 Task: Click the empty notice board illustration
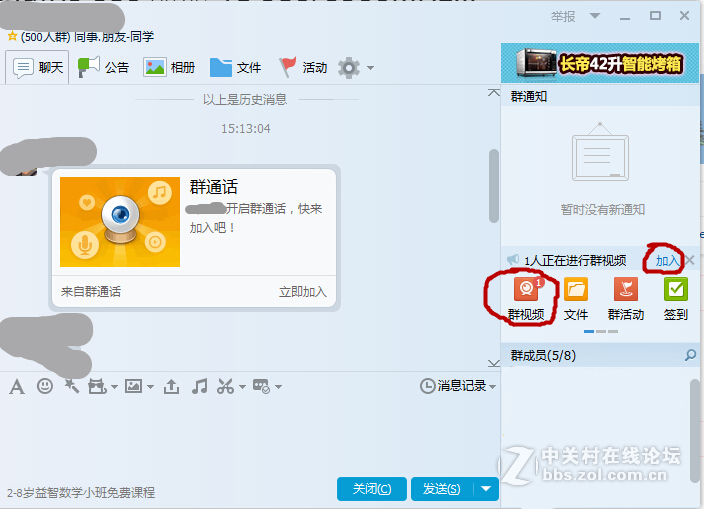600,152
